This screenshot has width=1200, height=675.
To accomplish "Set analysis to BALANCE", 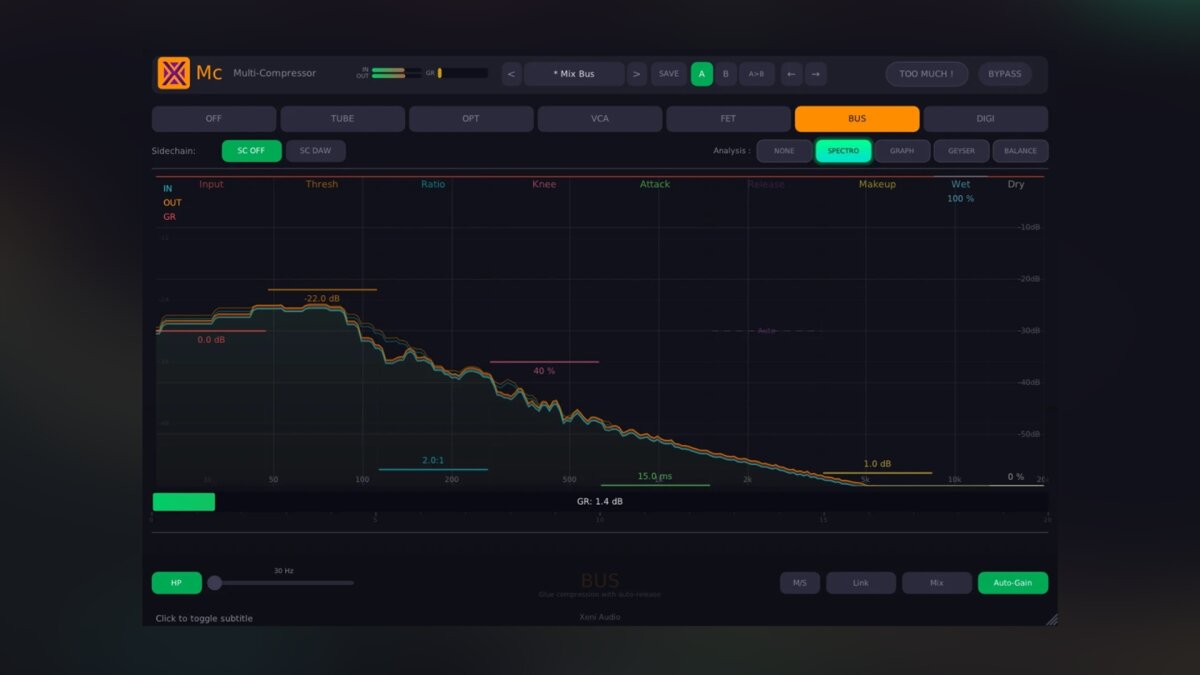I will pyautogui.click(x=1021, y=151).
